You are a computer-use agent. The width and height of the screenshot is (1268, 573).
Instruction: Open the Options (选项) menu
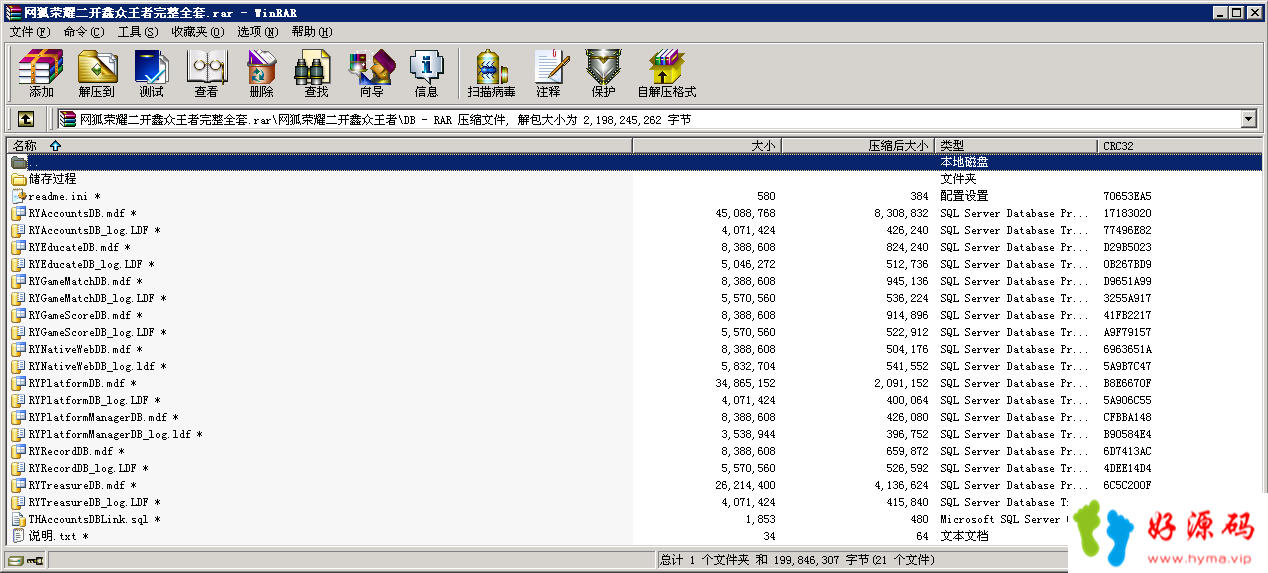258,32
